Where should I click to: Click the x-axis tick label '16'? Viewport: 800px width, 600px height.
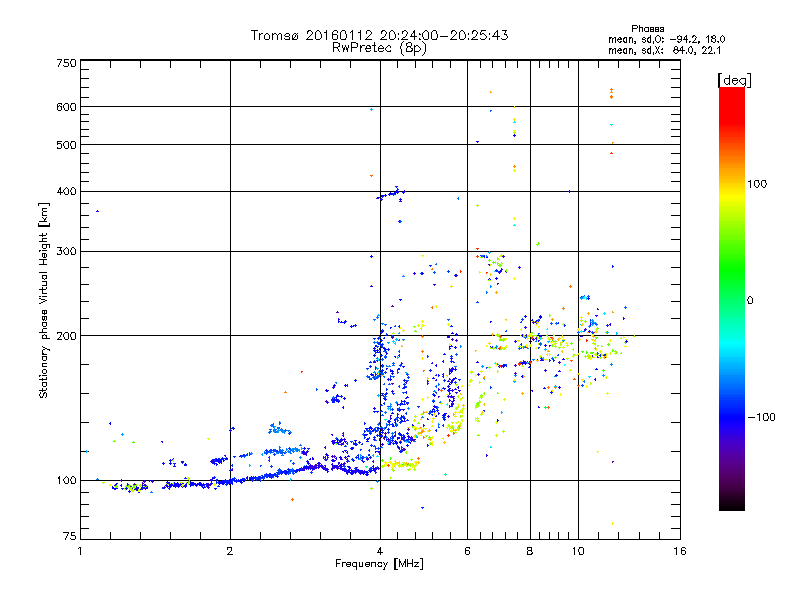click(680, 551)
